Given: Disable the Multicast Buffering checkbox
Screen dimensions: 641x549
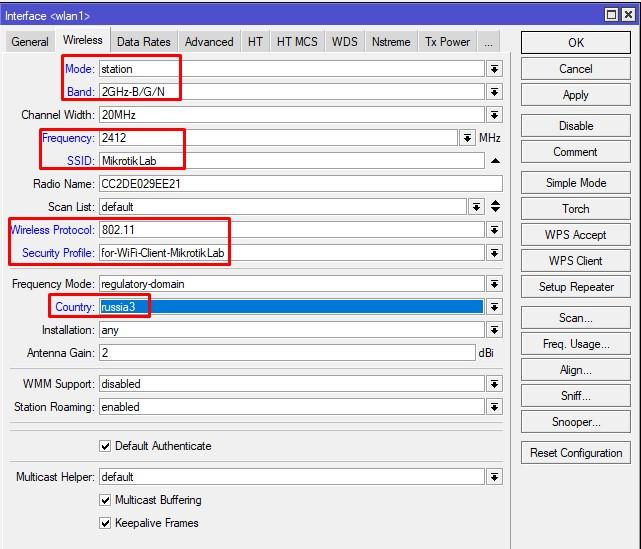Looking at the screenshot, I should pos(106,500).
